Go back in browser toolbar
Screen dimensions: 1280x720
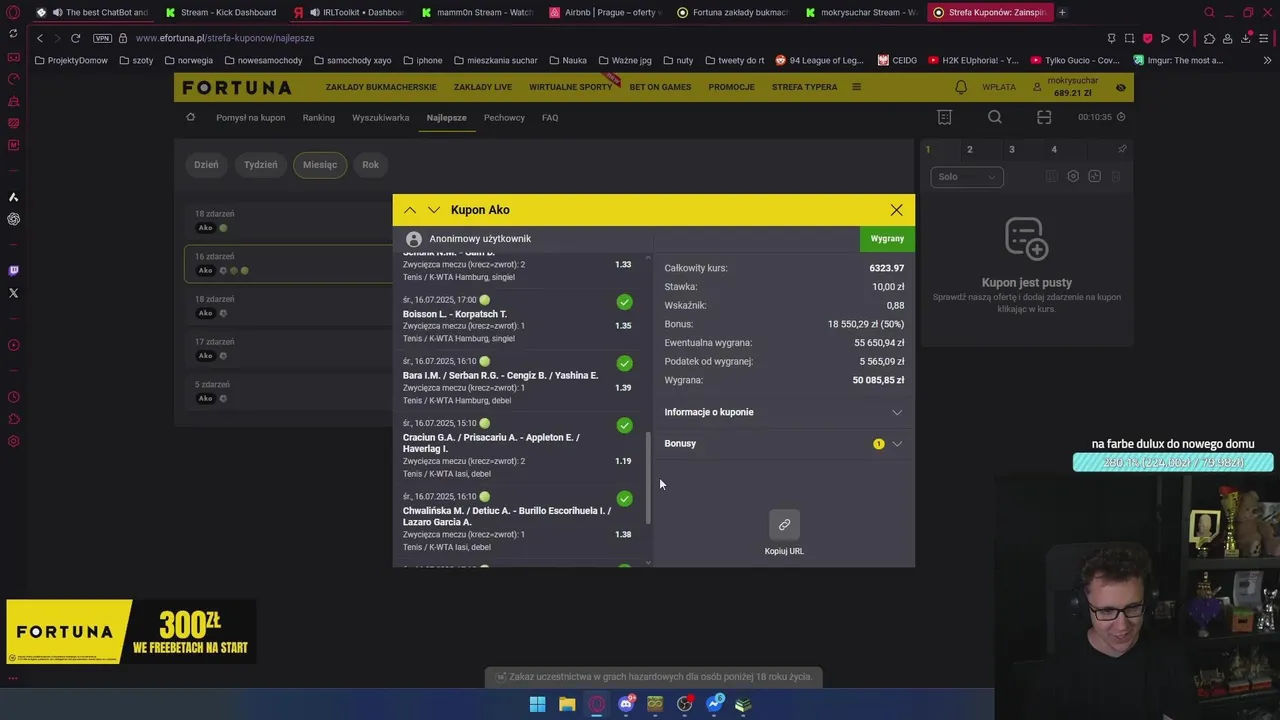[39, 38]
